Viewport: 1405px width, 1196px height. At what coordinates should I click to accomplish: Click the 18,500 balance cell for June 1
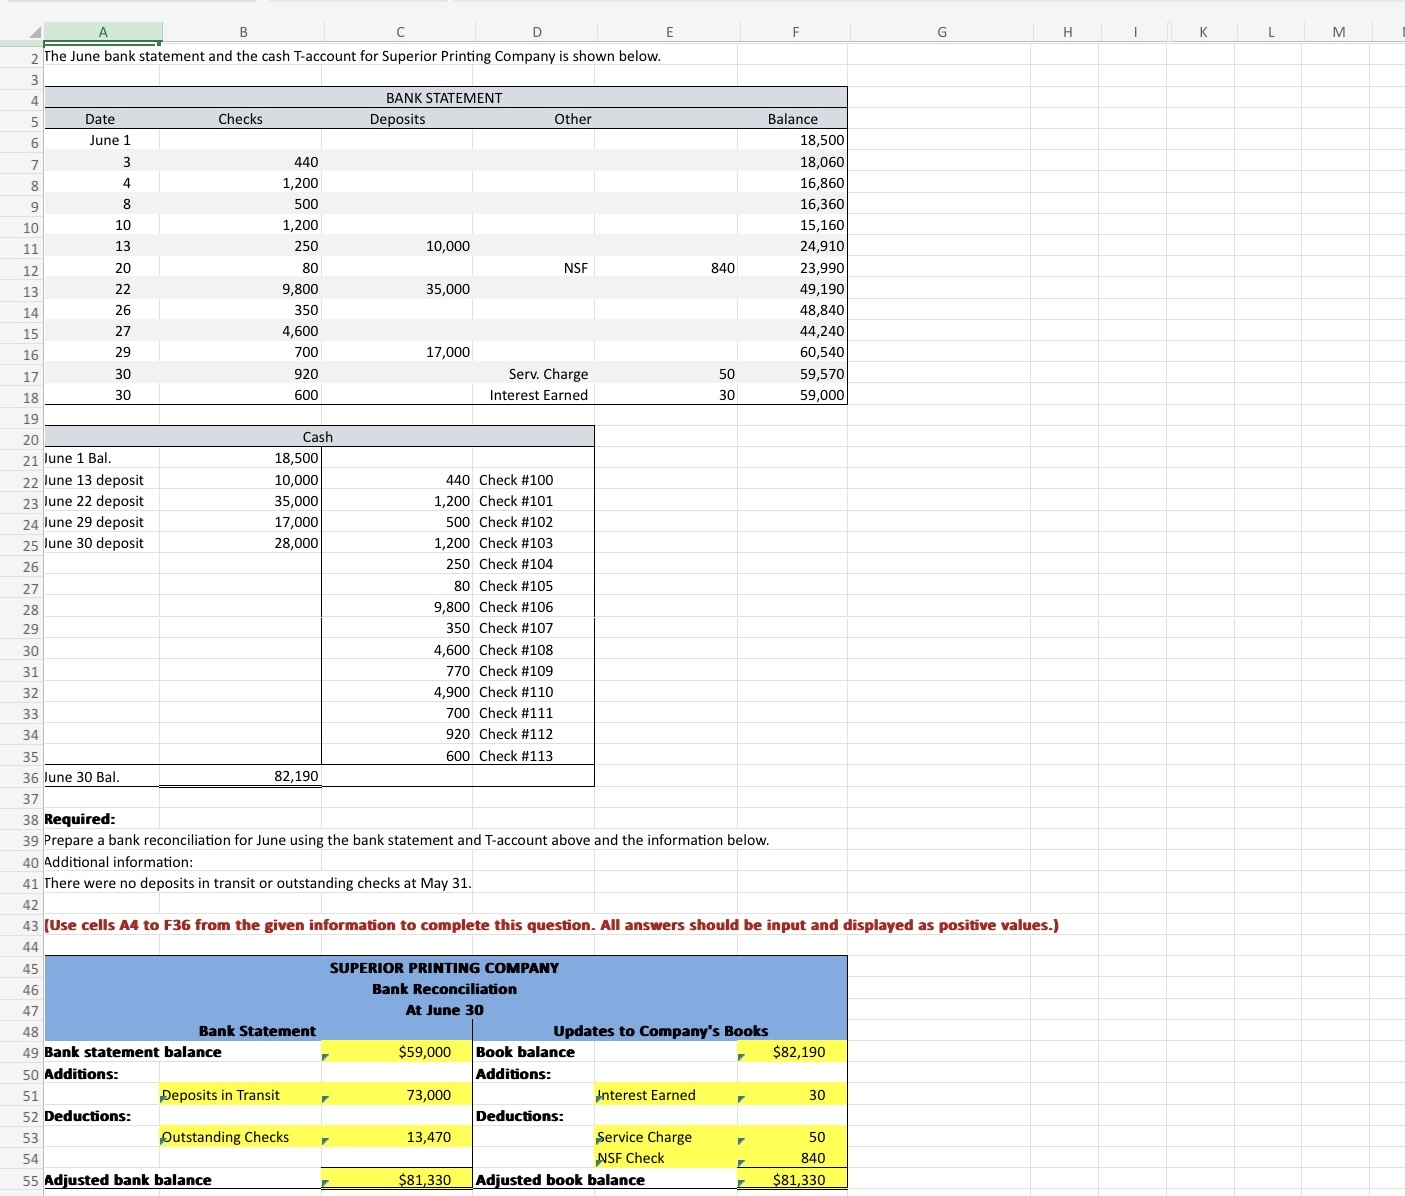click(x=795, y=140)
